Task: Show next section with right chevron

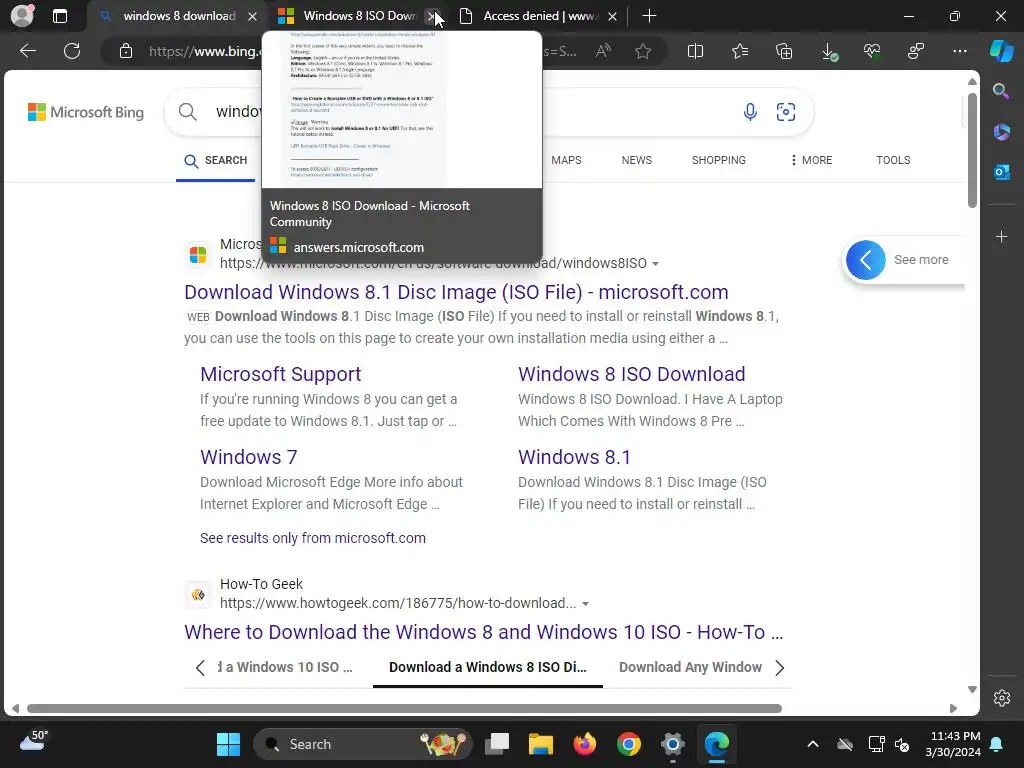Action: (779, 667)
